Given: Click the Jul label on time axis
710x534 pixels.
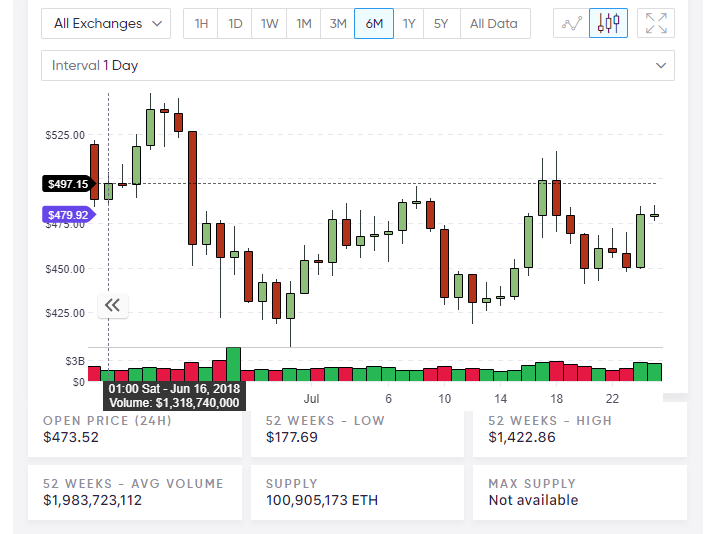Looking at the screenshot, I should tap(311, 397).
